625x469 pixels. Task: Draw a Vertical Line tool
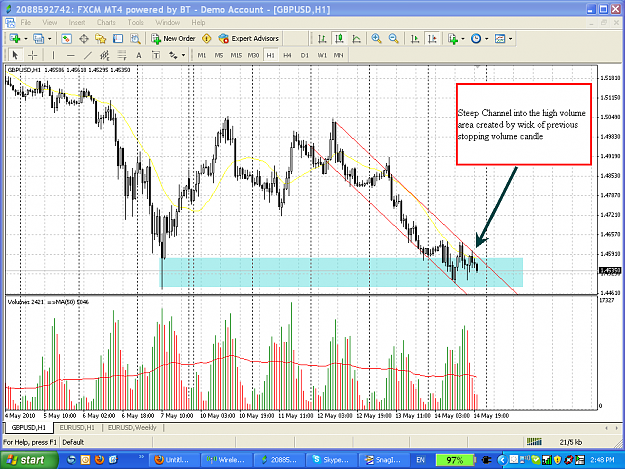tap(53, 55)
